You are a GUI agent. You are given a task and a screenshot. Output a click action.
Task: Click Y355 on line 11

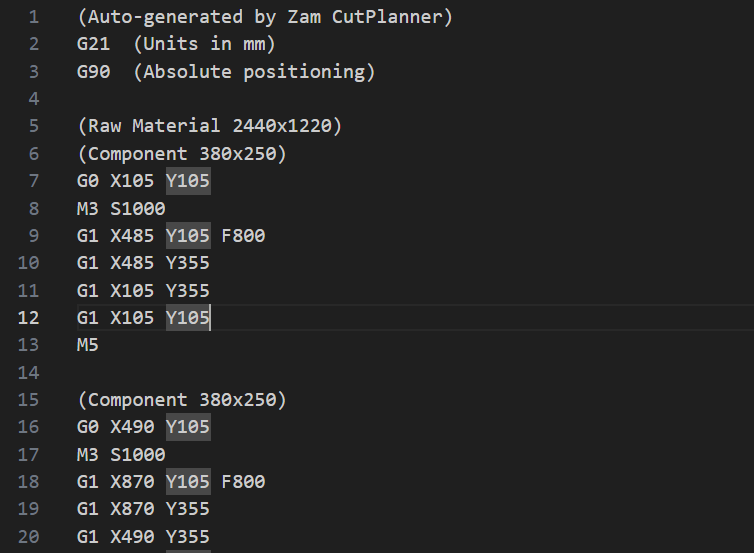coord(188,290)
